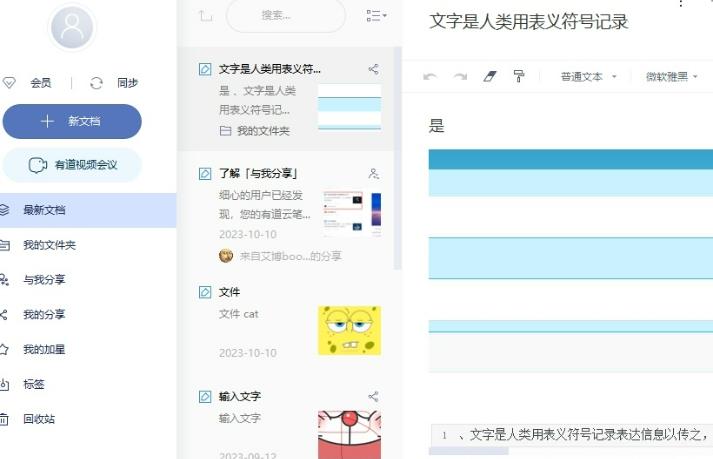The image size is (713, 459).
Task: Click the go-up-level arrow icon
Action: pyautogui.click(x=205, y=15)
